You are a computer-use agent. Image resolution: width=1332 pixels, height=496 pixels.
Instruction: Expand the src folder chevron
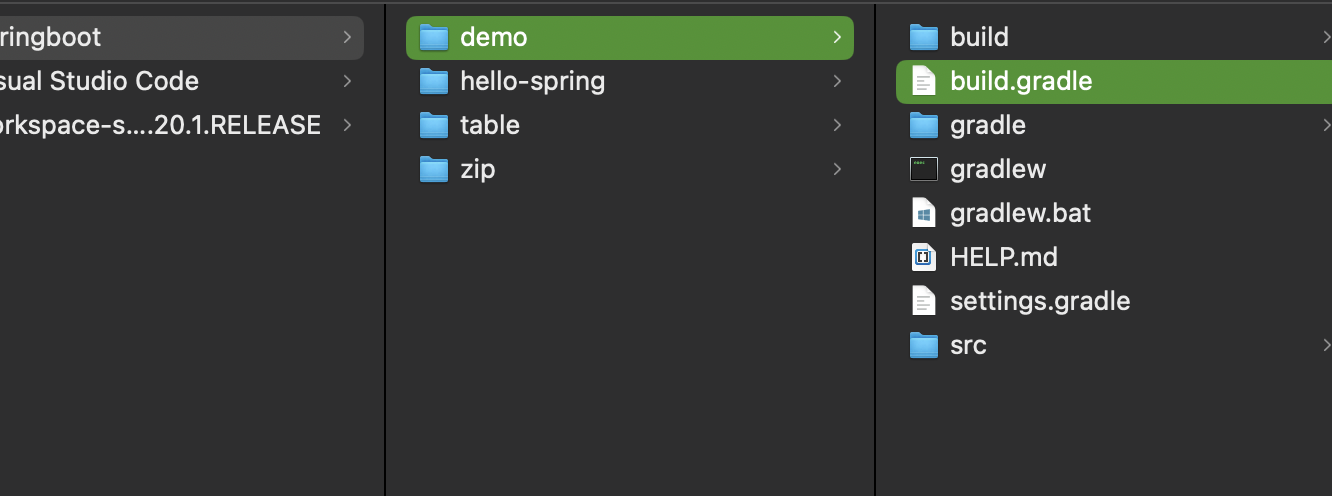coord(1326,345)
